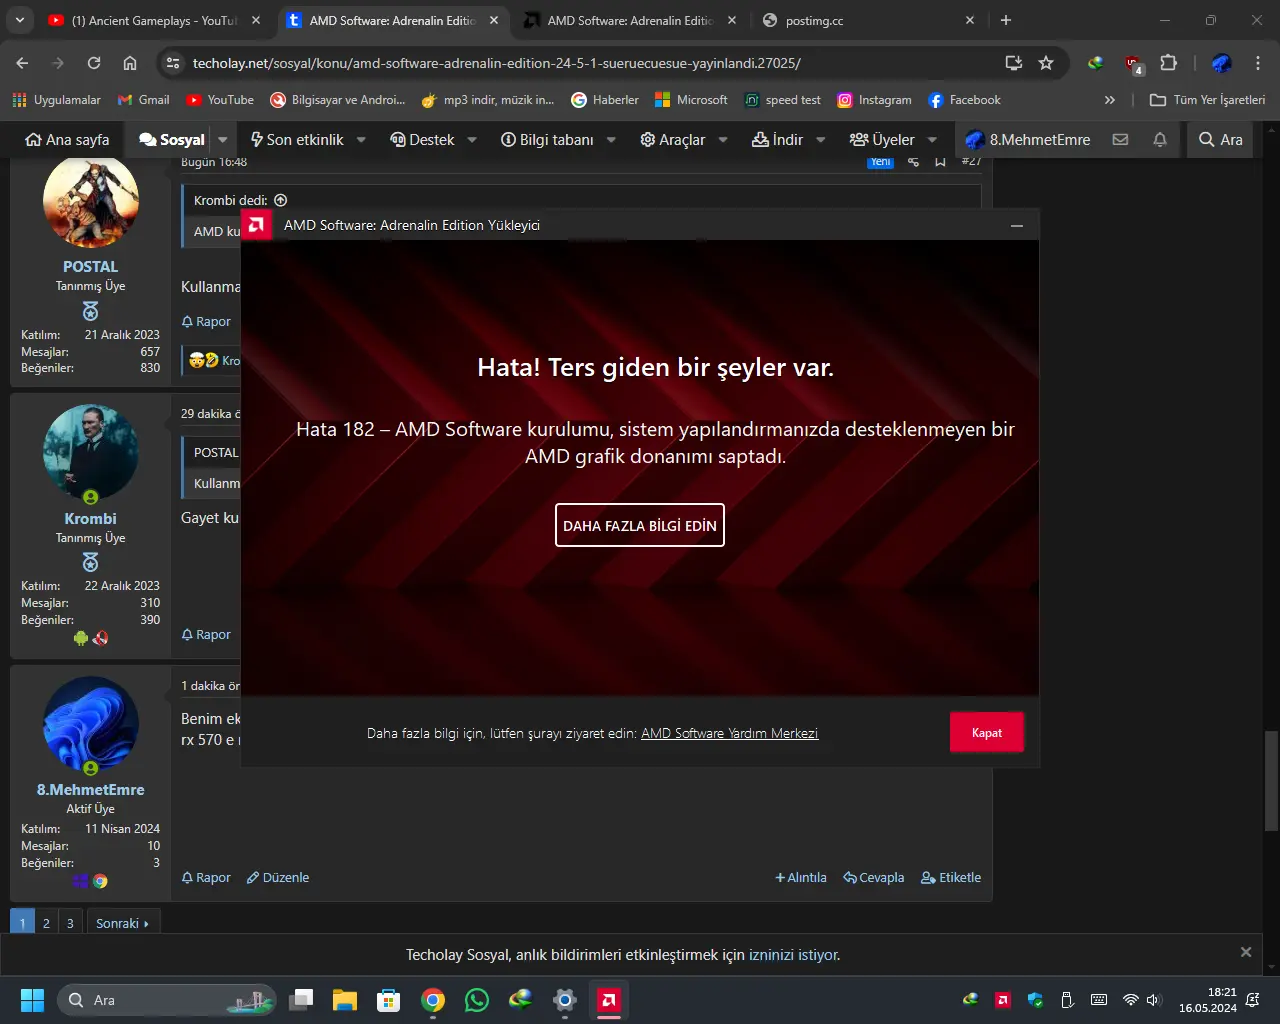Open forum inbox envelope icon
The width and height of the screenshot is (1280, 1024).
pos(1120,139)
